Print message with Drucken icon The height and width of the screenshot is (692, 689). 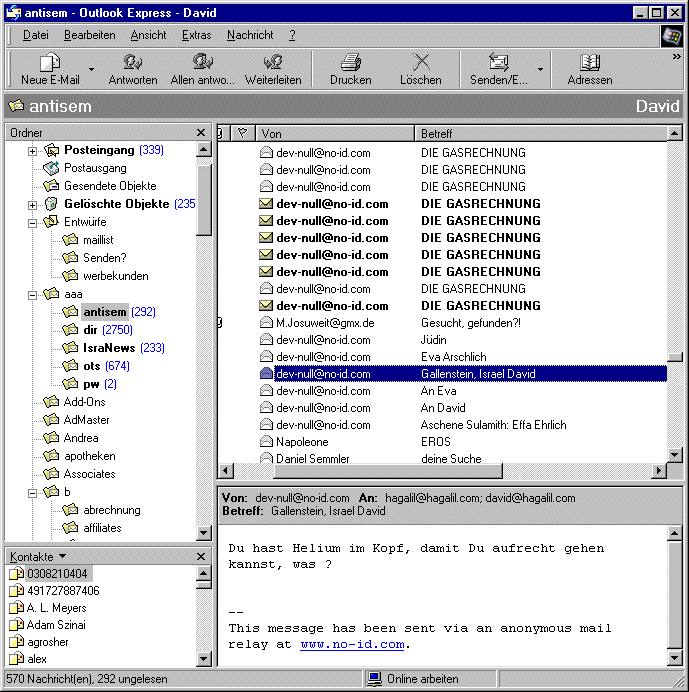click(350, 63)
